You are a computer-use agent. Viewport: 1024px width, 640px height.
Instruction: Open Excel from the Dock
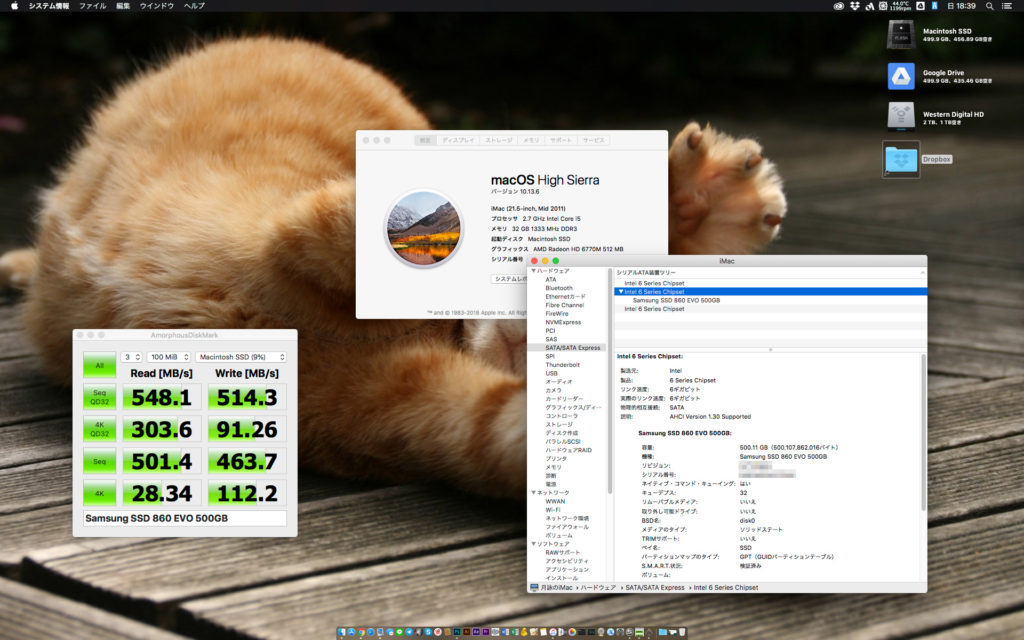[x=515, y=632]
